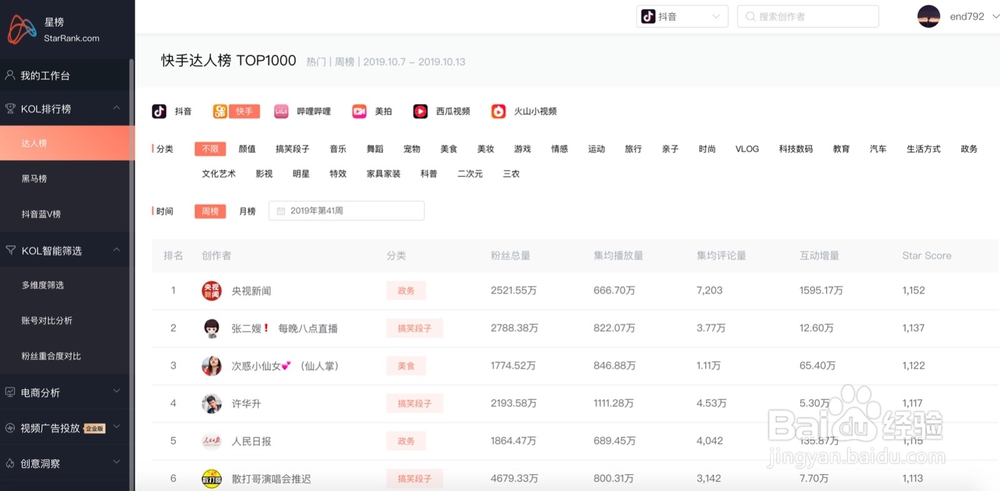Filter by 颜值 category
Image resolution: width=1000 pixels, height=491 pixels.
pyautogui.click(x=247, y=149)
